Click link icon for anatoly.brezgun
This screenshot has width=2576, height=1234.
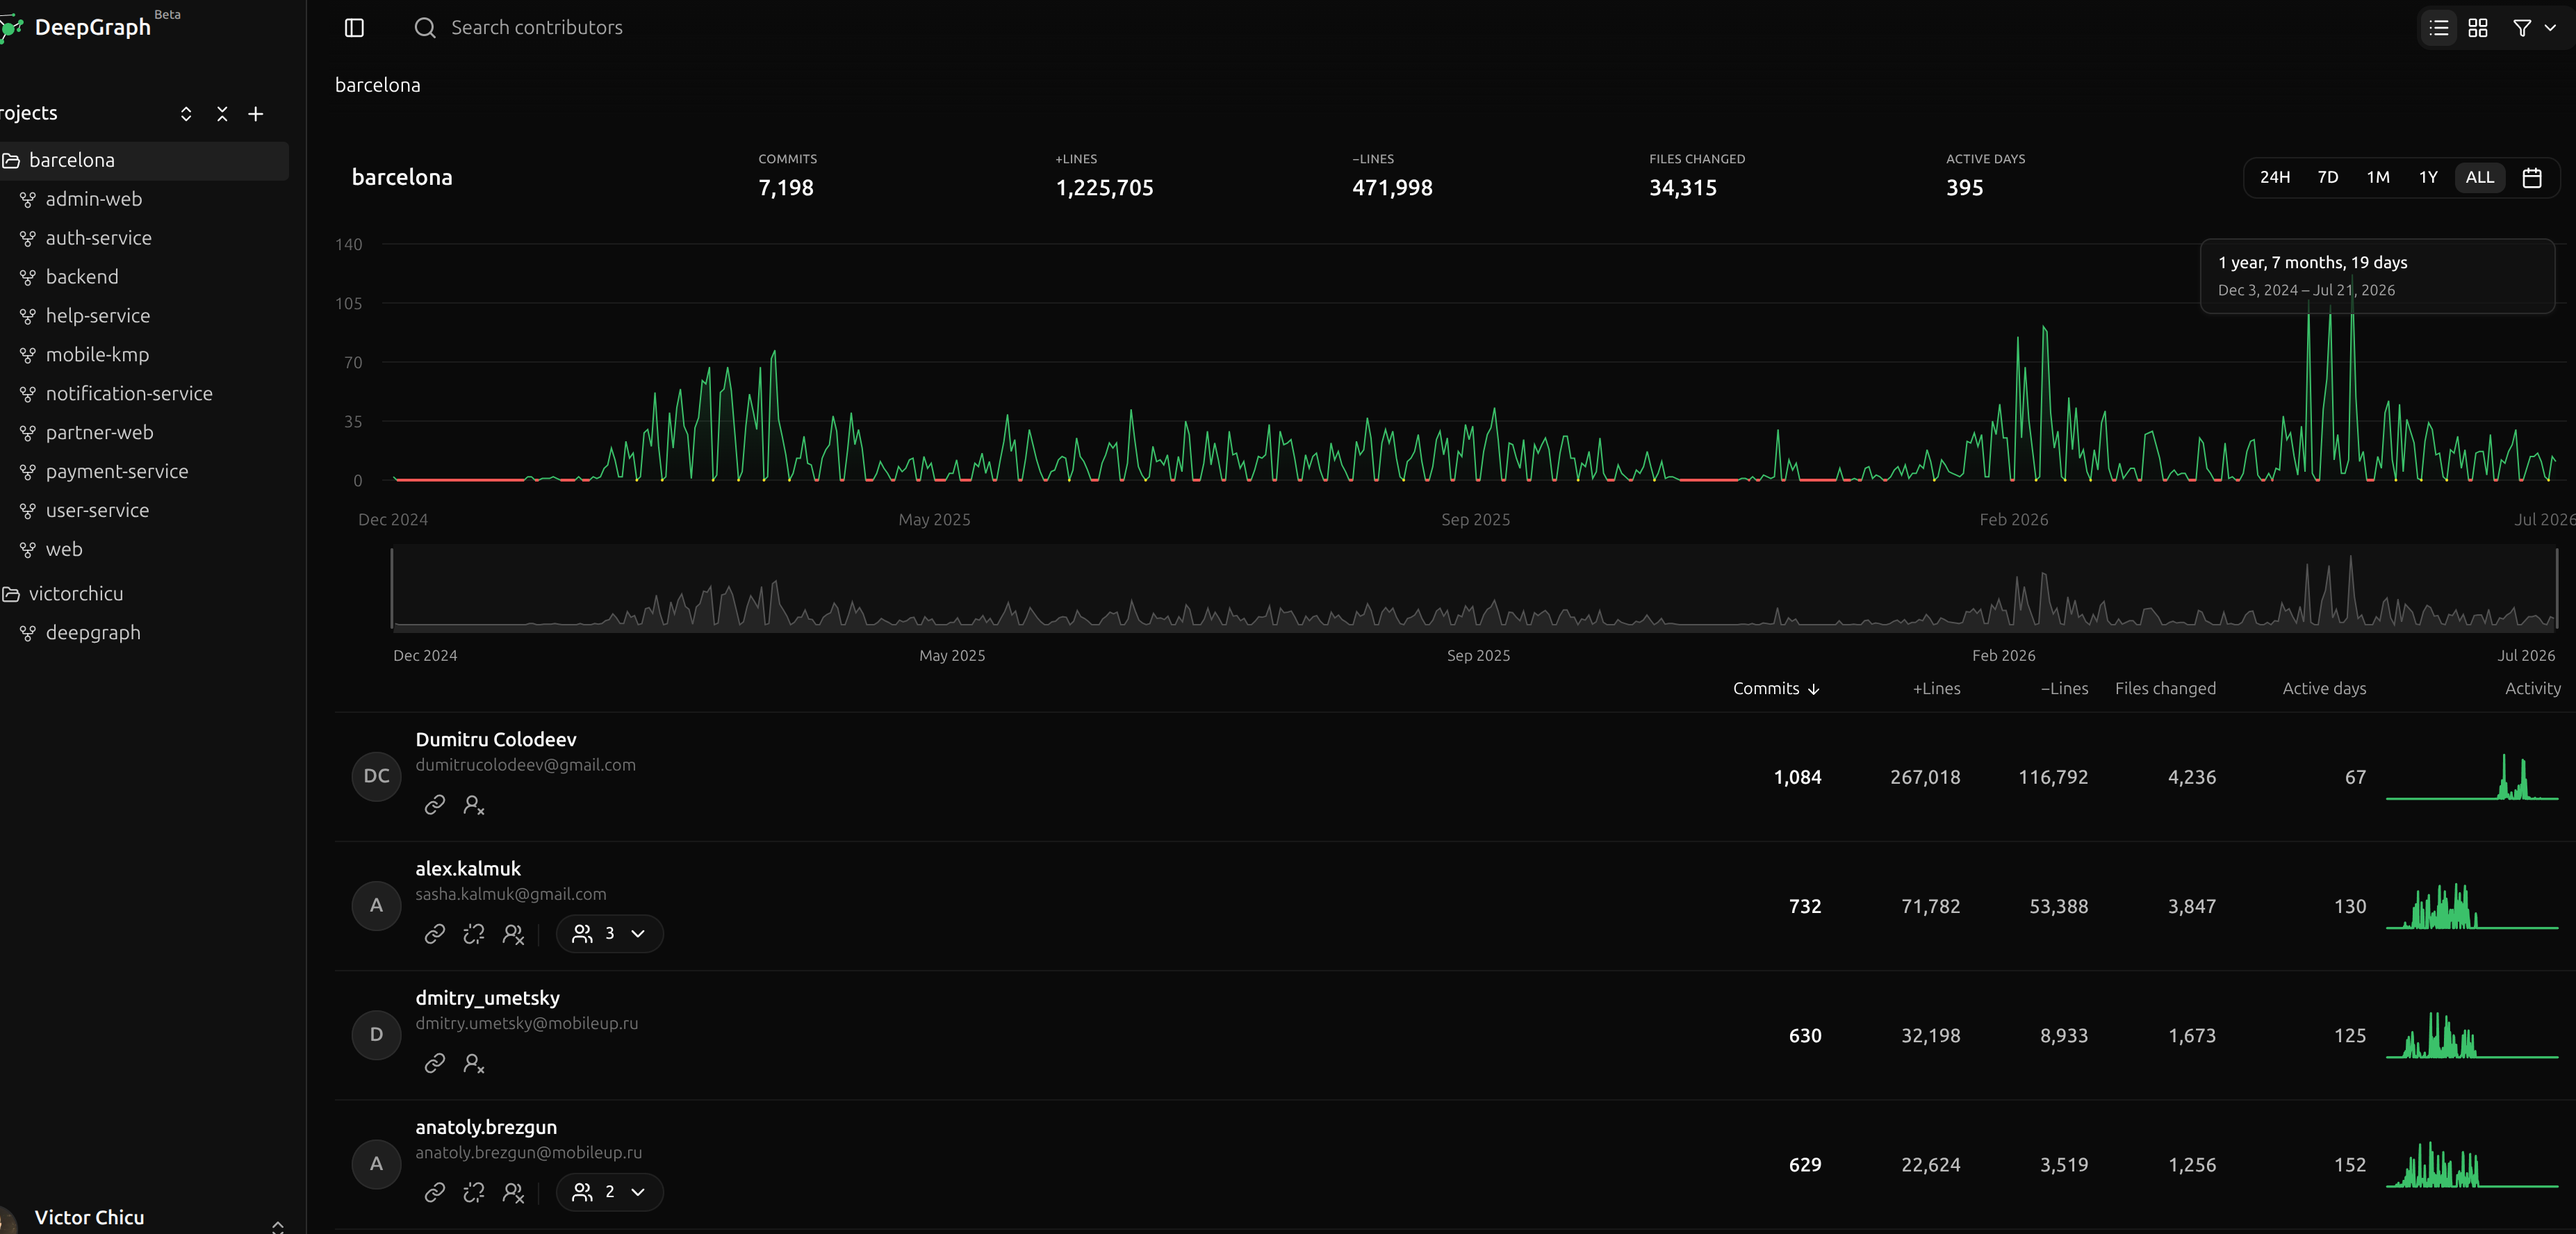[x=434, y=1192]
